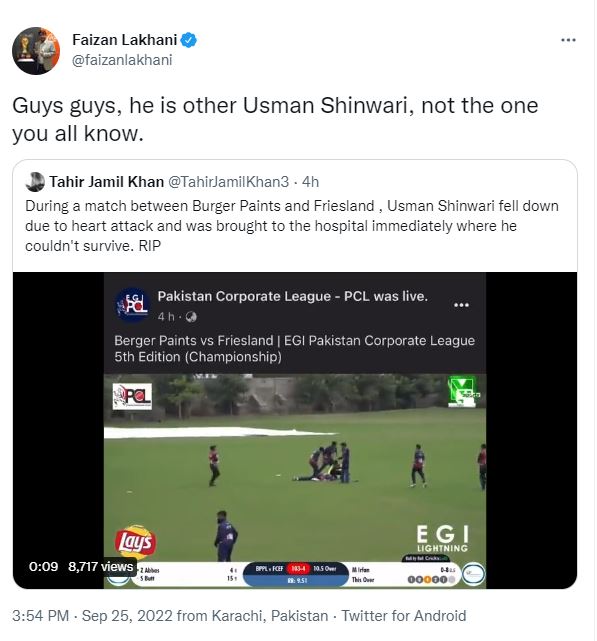Click the blue verified badge
Image resolution: width=597 pixels, height=641 pixels.
click(x=189, y=40)
